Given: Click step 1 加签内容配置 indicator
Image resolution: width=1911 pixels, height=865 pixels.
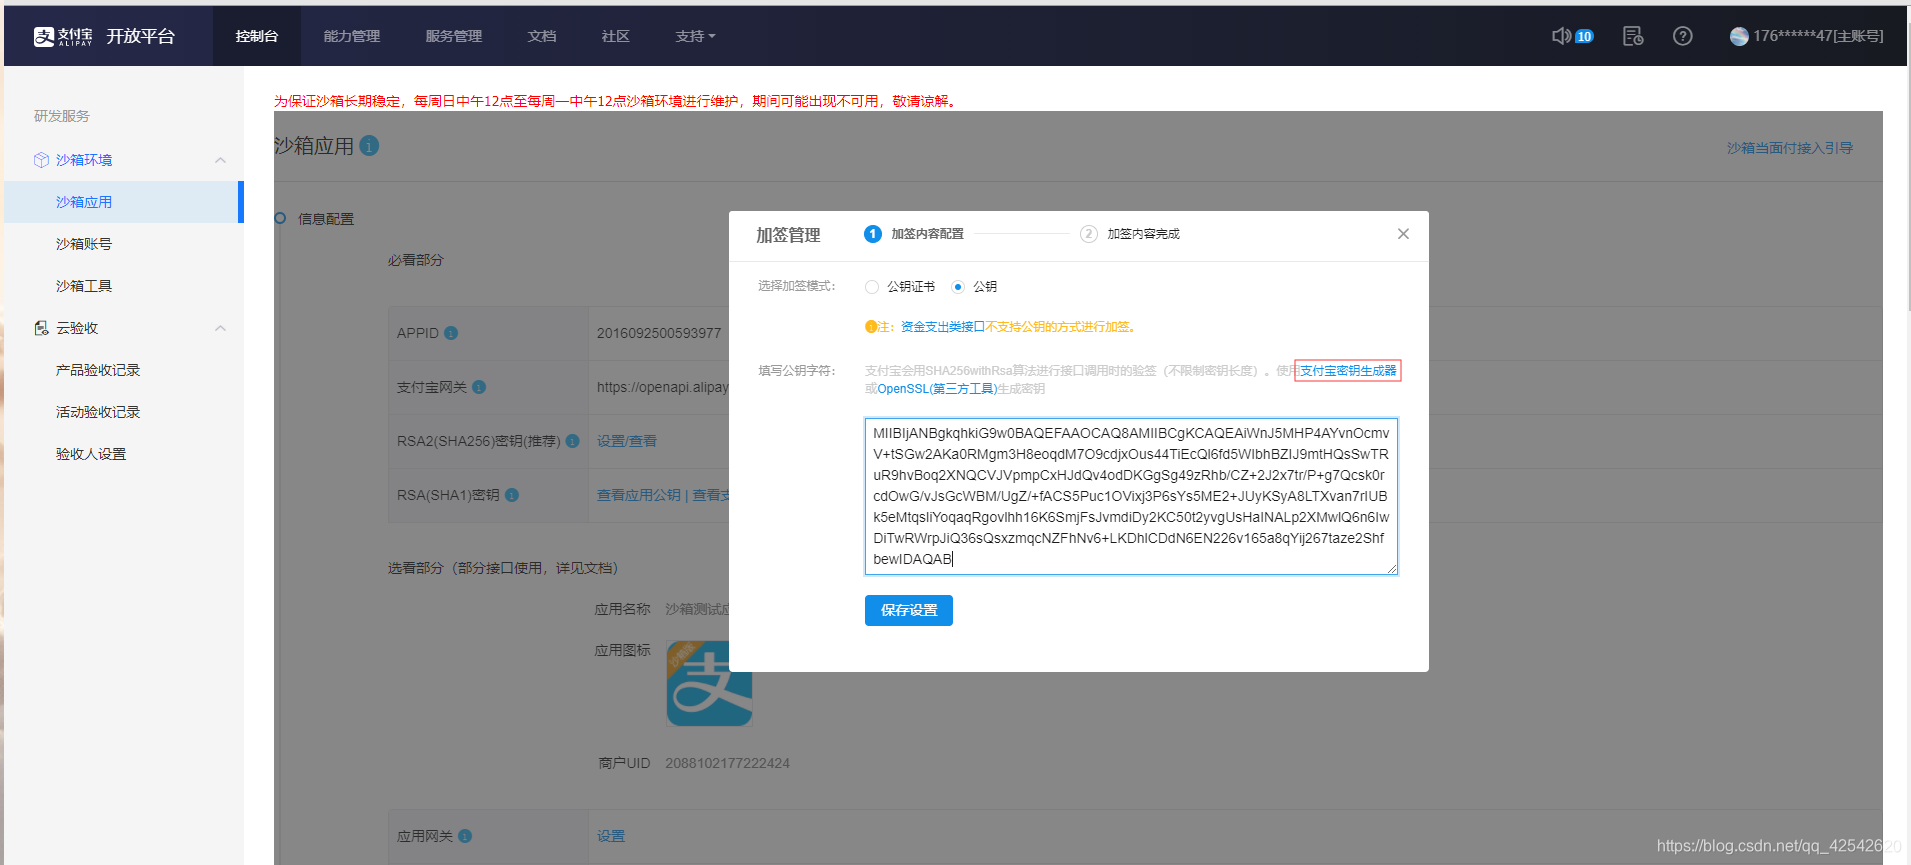Looking at the screenshot, I should pyautogui.click(x=914, y=234).
